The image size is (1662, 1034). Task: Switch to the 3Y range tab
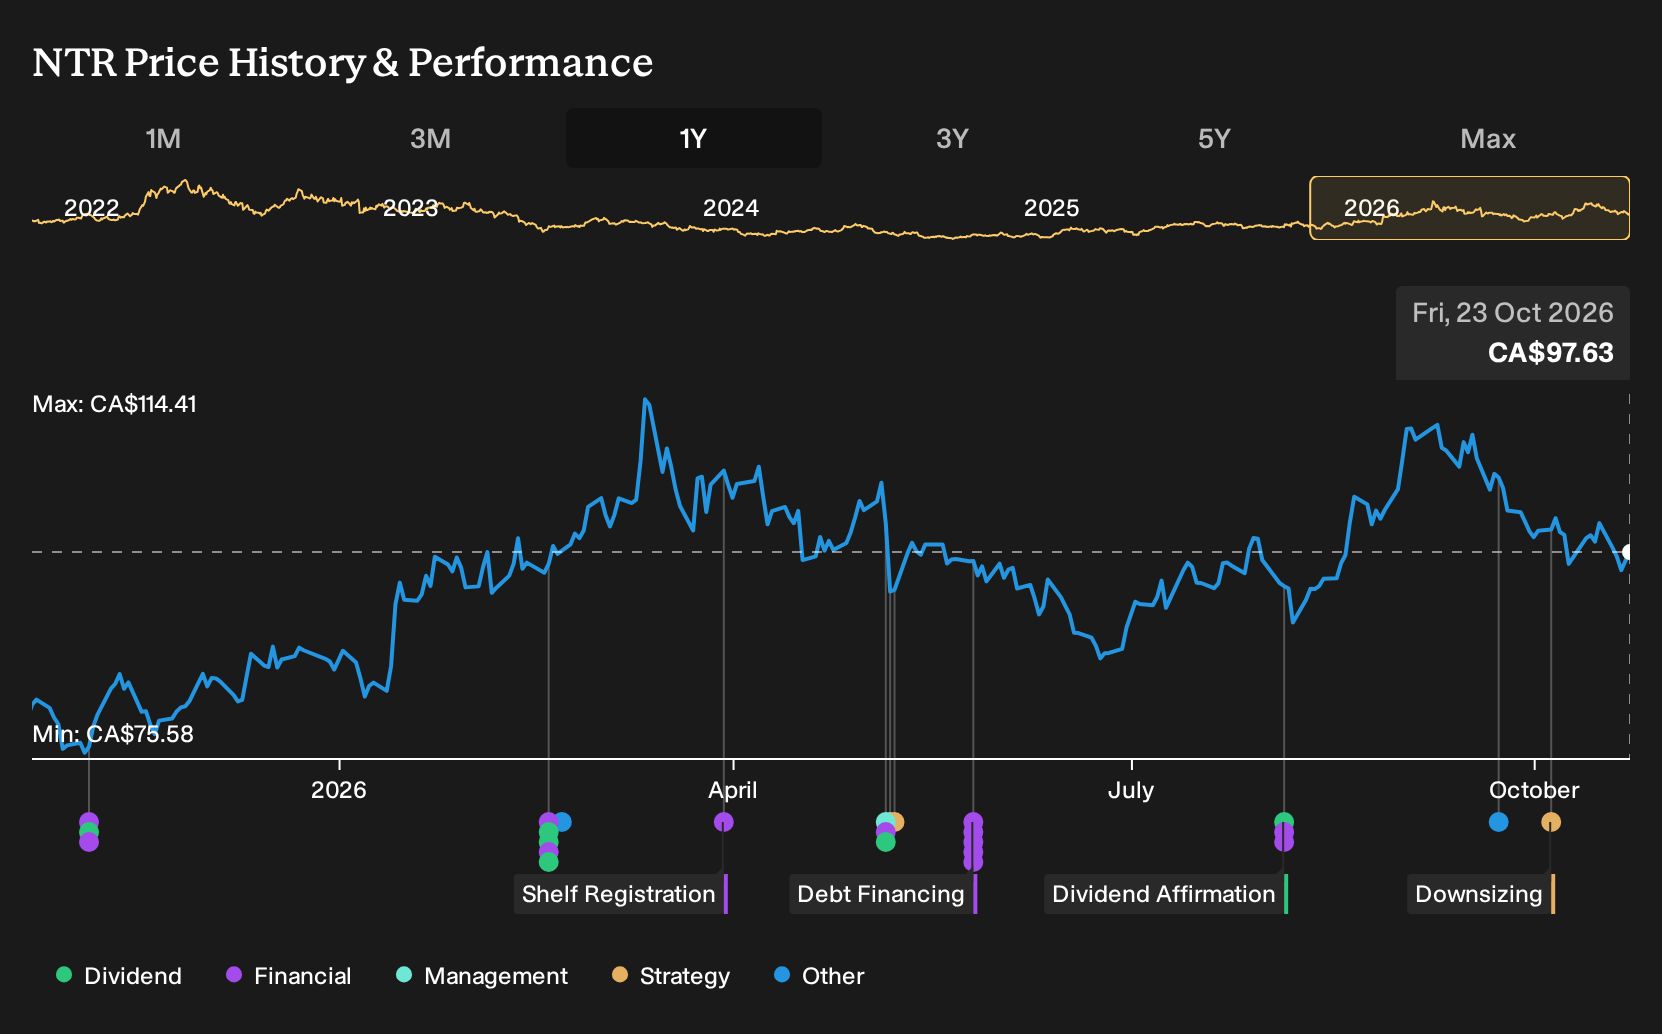(x=952, y=138)
